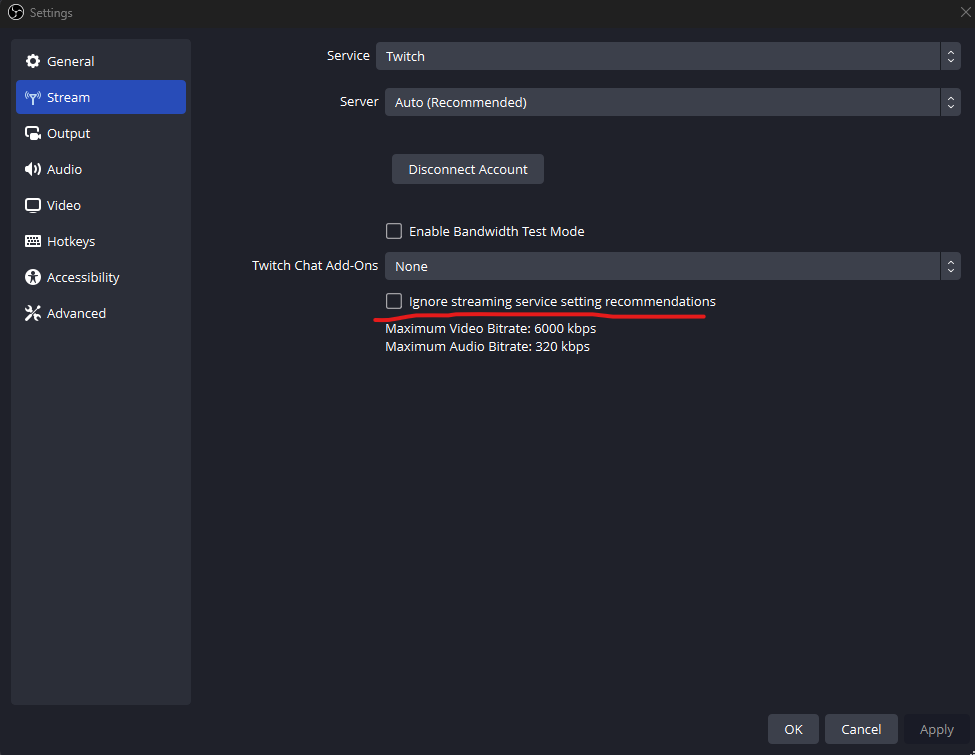Tick Ignore streaming service setting recommendations
The image size is (975, 755).
394,301
